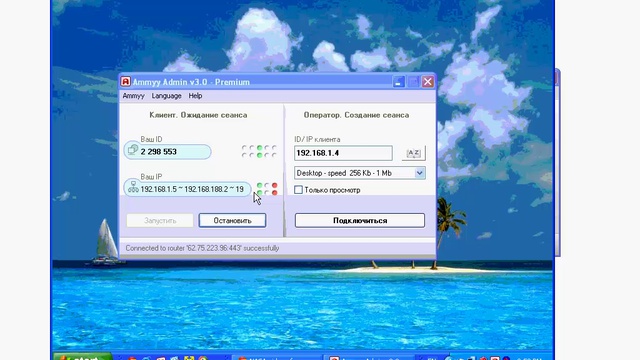Click the router connection status bar message
This screenshot has width=640, height=360.
(202, 248)
